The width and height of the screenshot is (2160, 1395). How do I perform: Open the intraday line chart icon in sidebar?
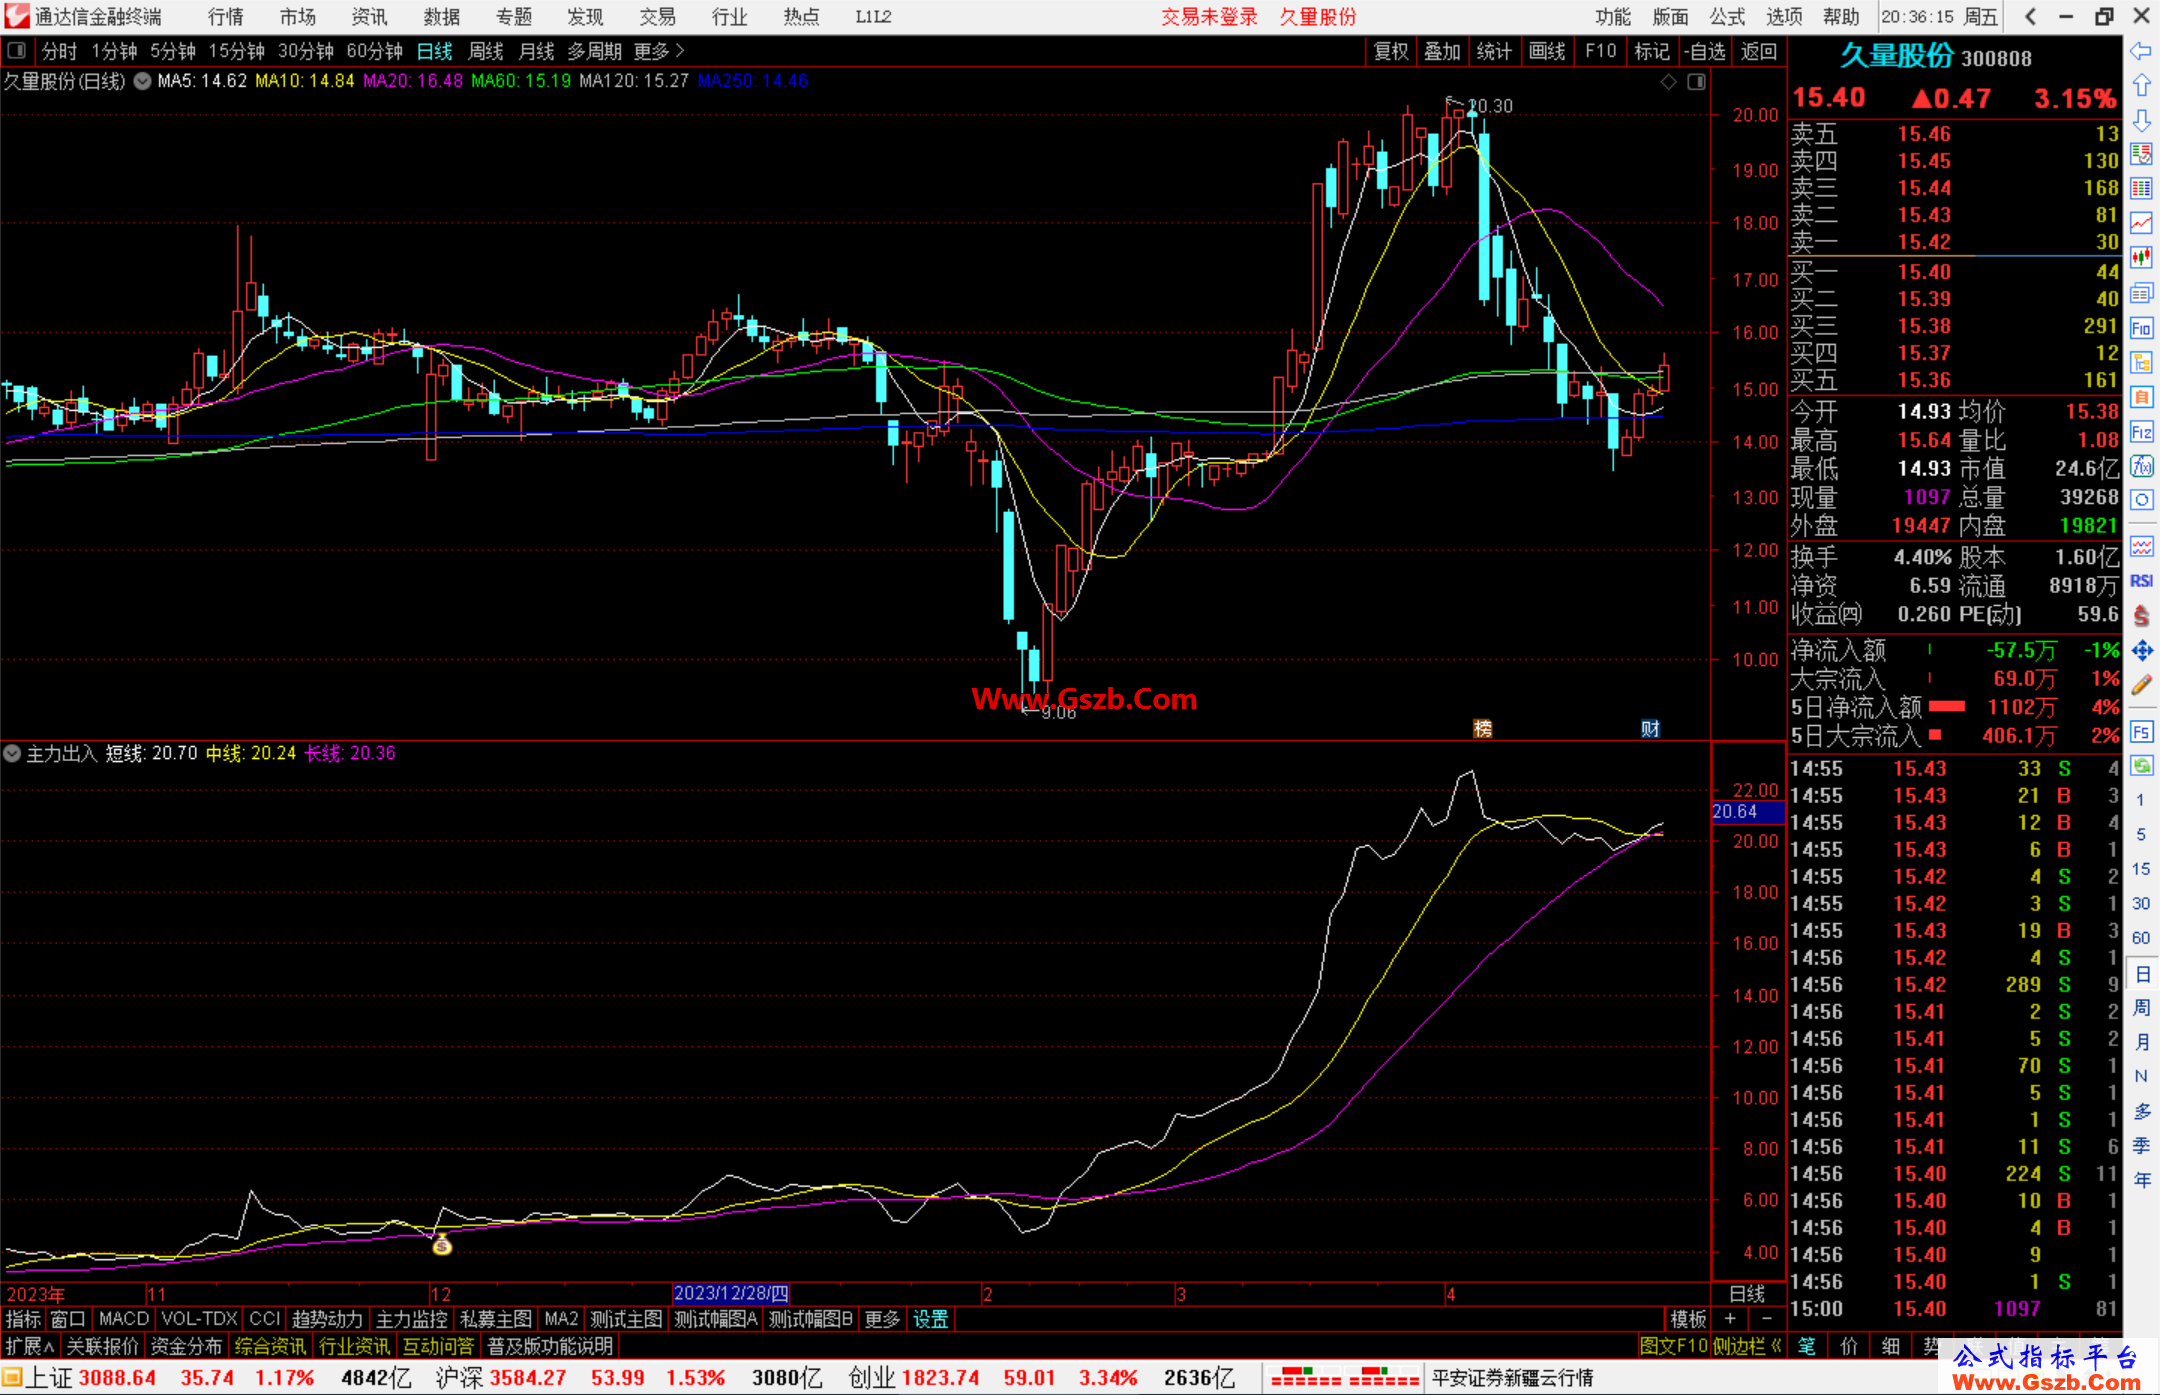tap(2141, 223)
